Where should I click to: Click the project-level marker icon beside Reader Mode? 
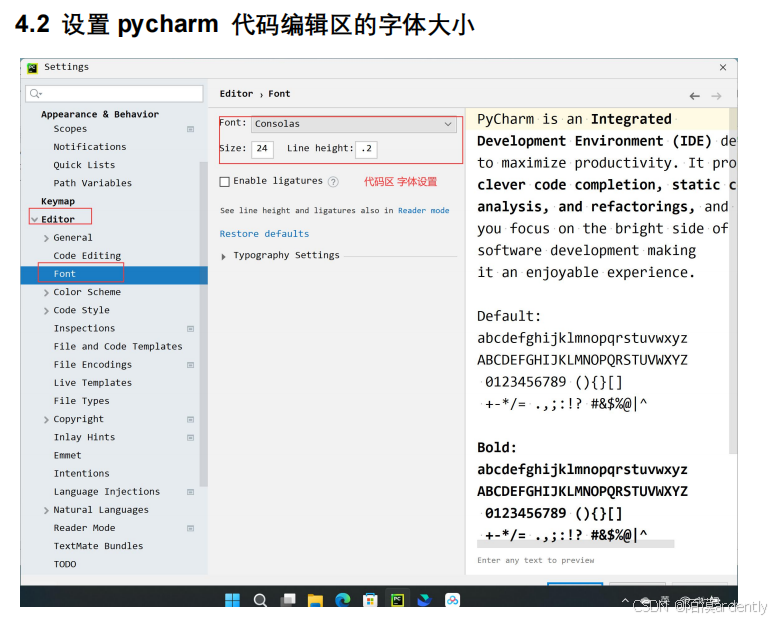point(190,528)
